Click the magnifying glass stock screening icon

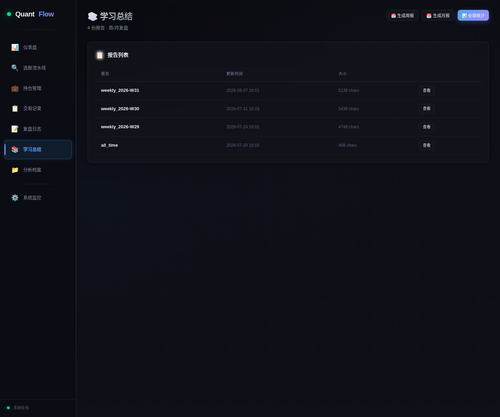point(15,68)
